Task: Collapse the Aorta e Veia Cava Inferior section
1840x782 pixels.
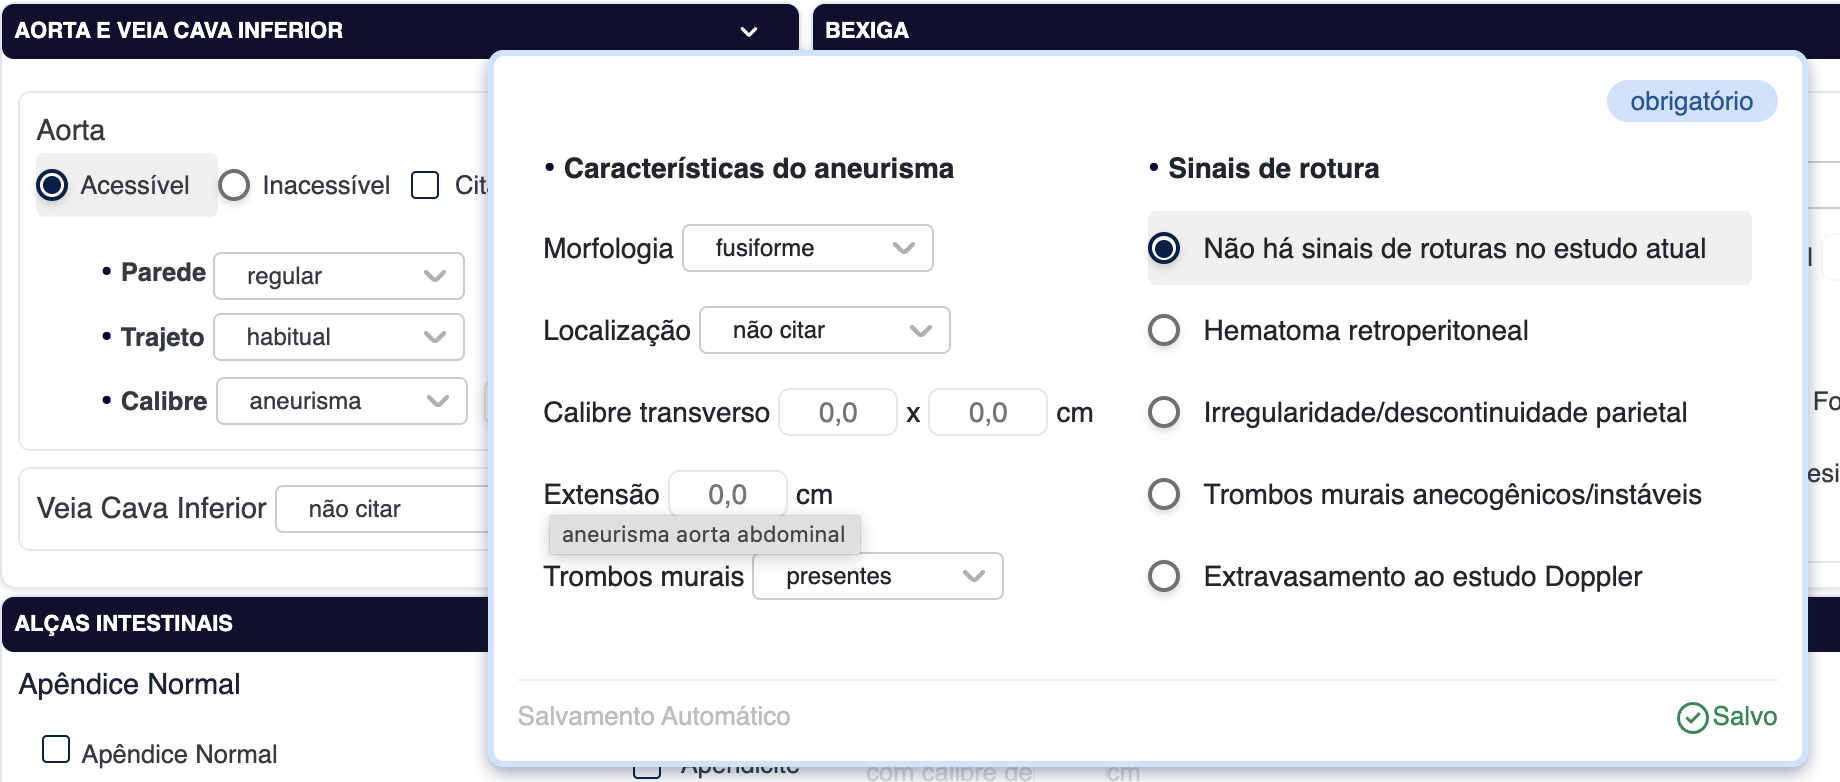Action: point(748,31)
